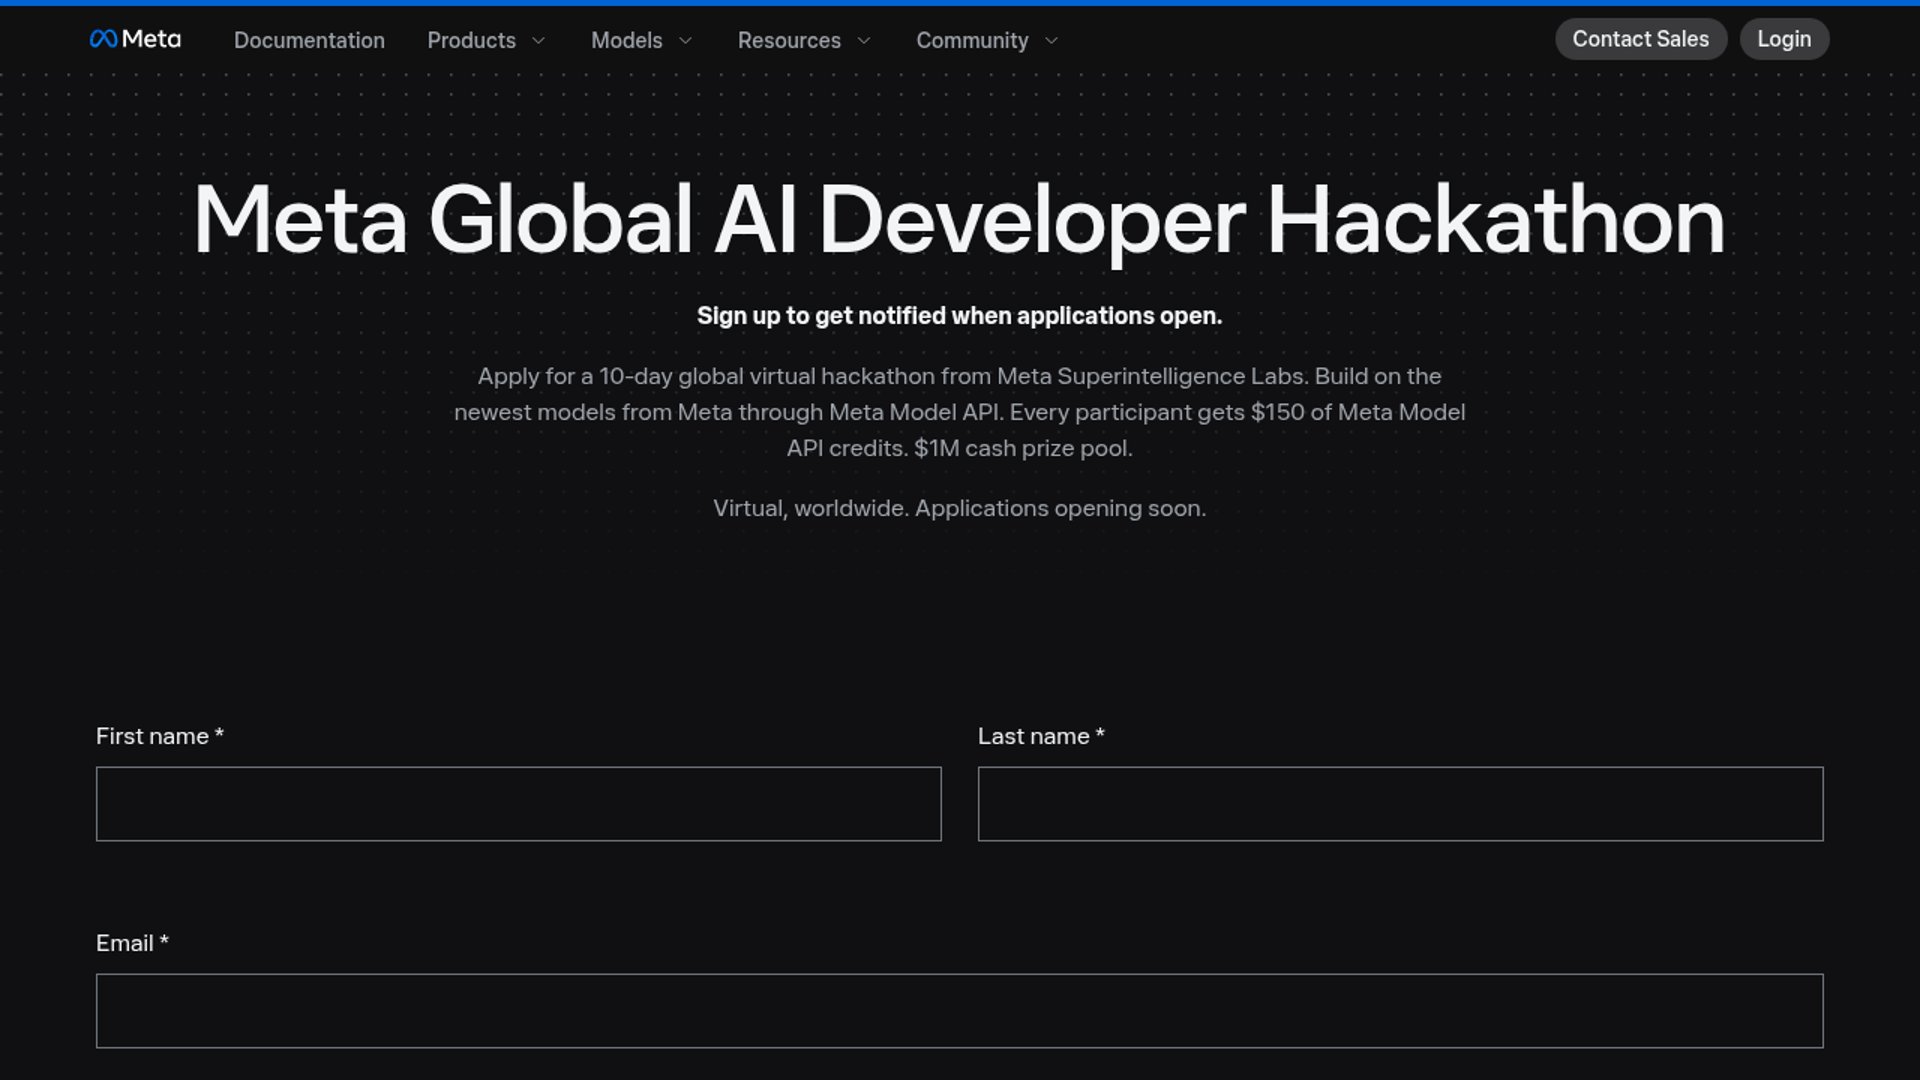Click the Login button

coord(1784,39)
